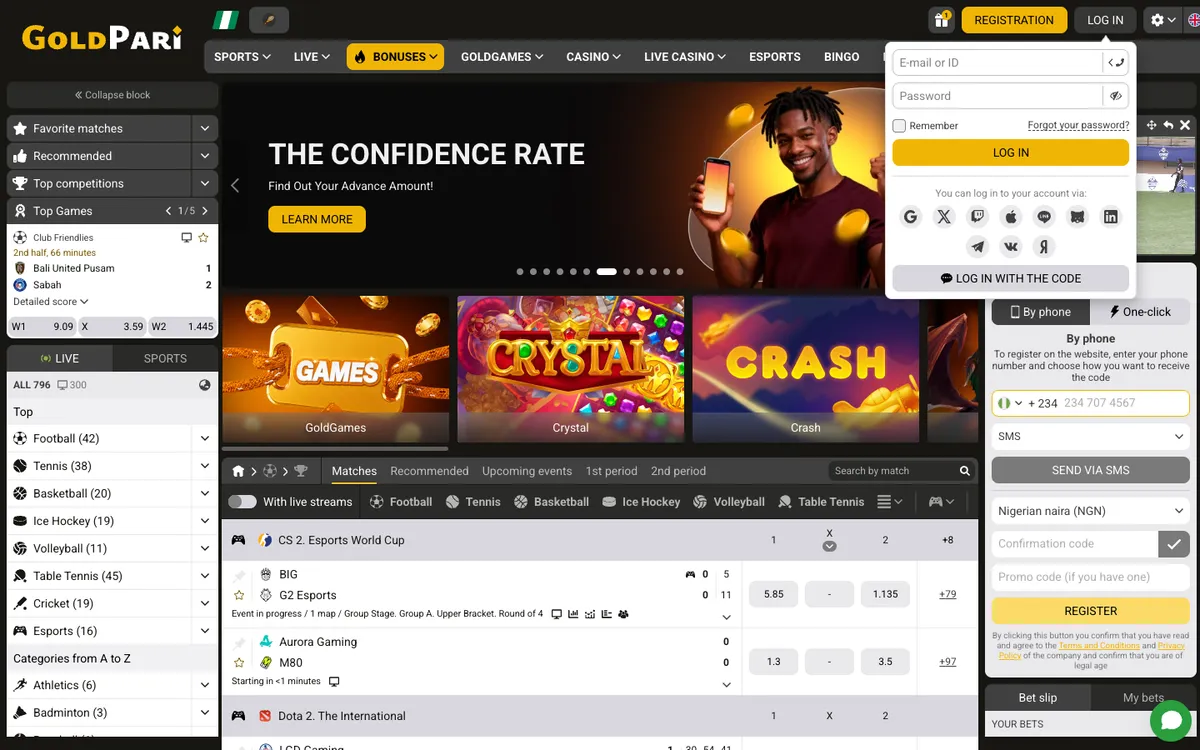1200x750 pixels.
Task: Open Sports menu in top navigation
Action: pyautogui.click(x=243, y=57)
